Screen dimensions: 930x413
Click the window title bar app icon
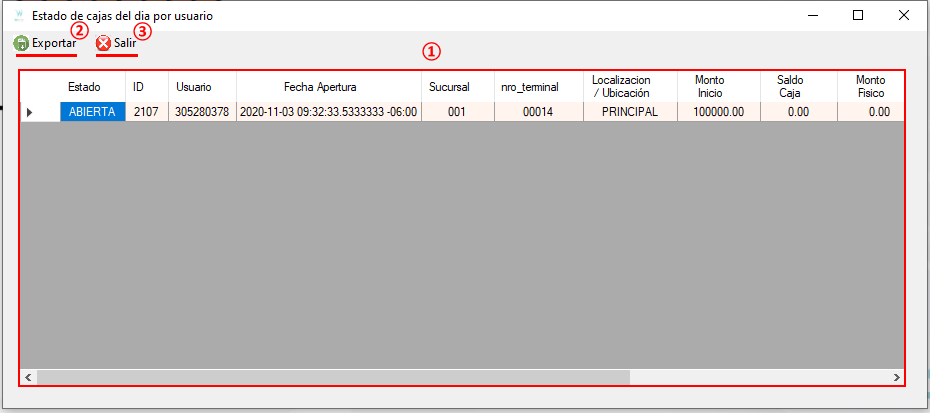tap(18, 16)
